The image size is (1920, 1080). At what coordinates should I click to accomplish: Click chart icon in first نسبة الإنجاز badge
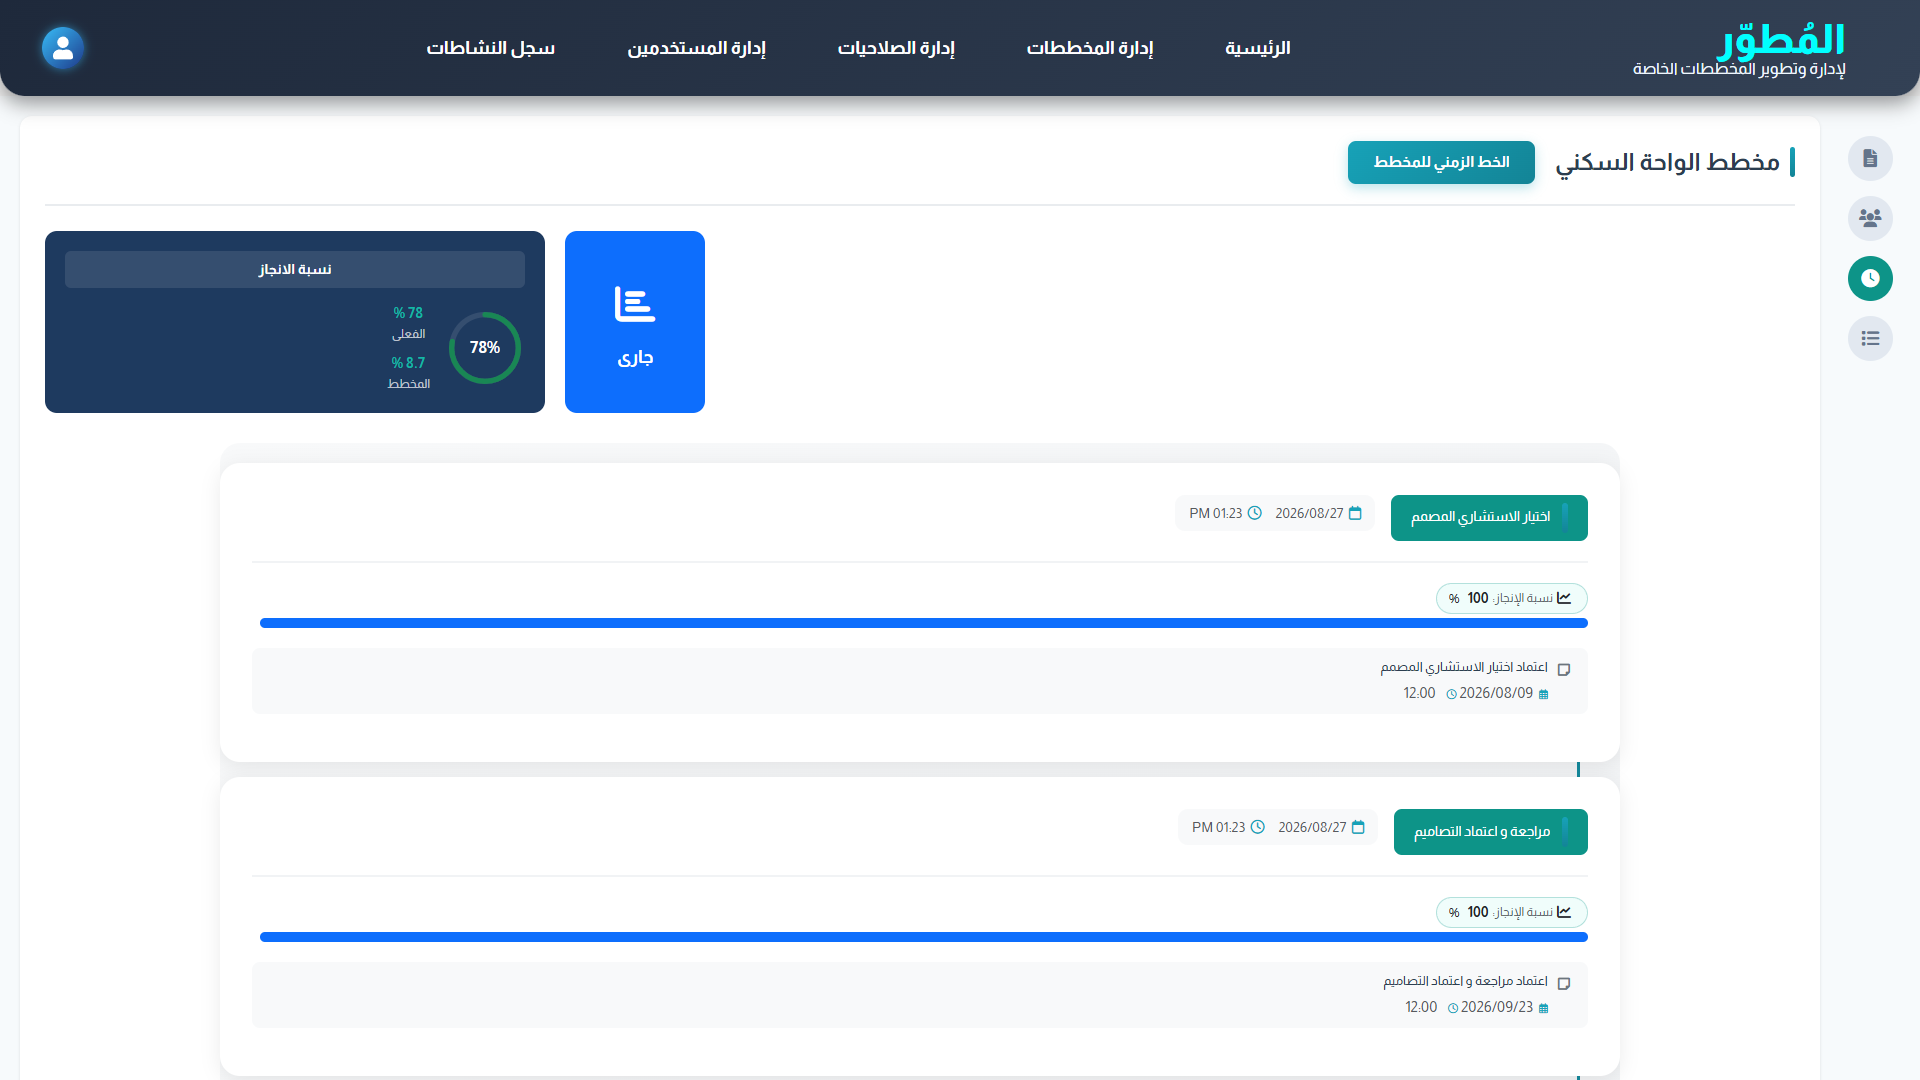point(1564,598)
